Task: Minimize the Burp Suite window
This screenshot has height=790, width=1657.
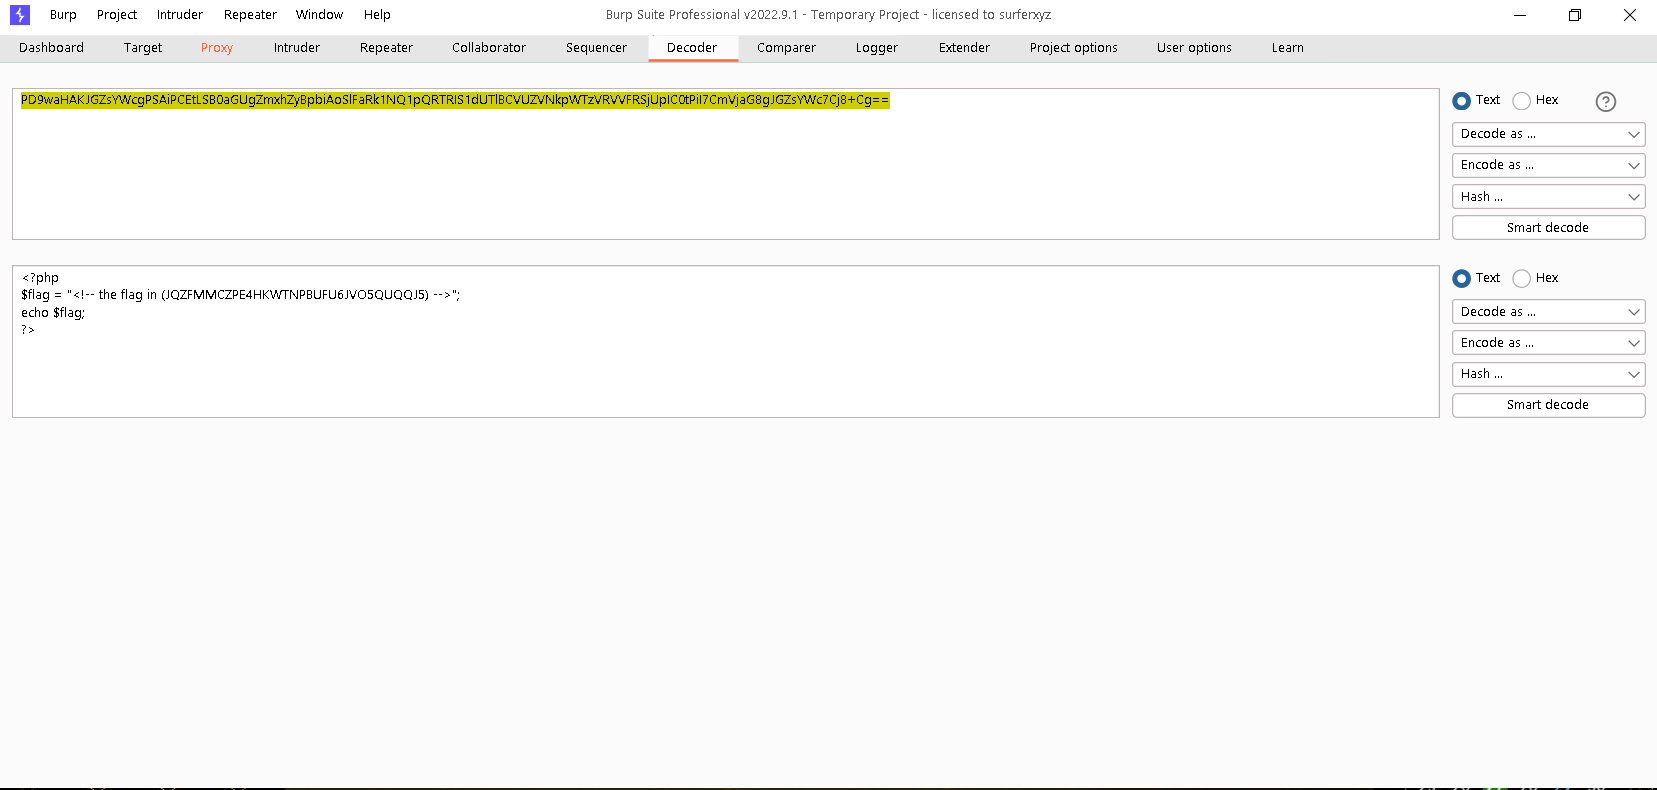Action: (x=1520, y=15)
